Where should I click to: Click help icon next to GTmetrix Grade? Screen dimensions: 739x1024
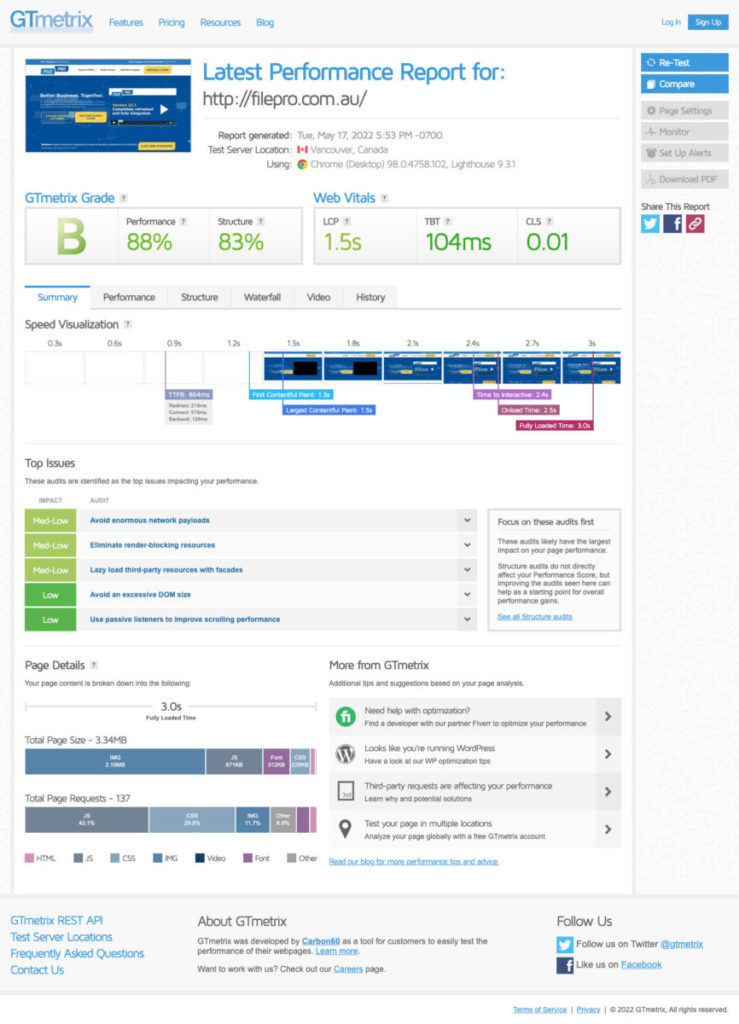[124, 198]
